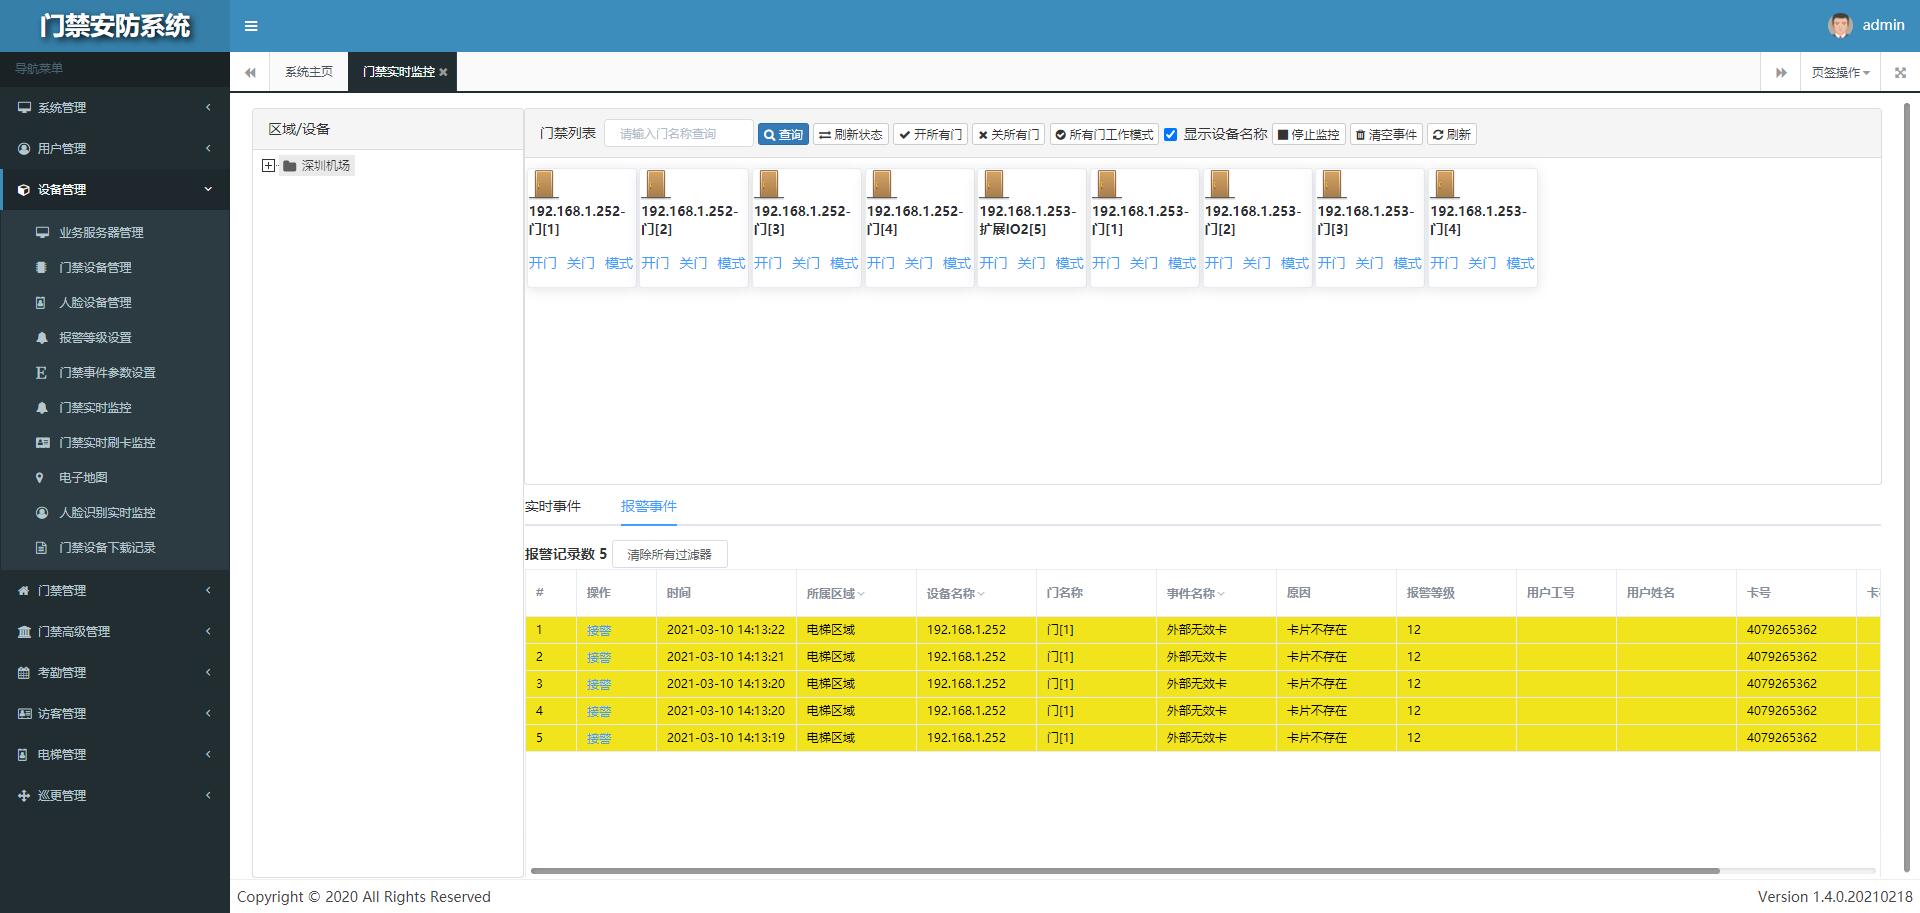The image size is (1920, 913).
Task: Open the 页签操作 dropdown
Action: pyautogui.click(x=1840, y=72)
